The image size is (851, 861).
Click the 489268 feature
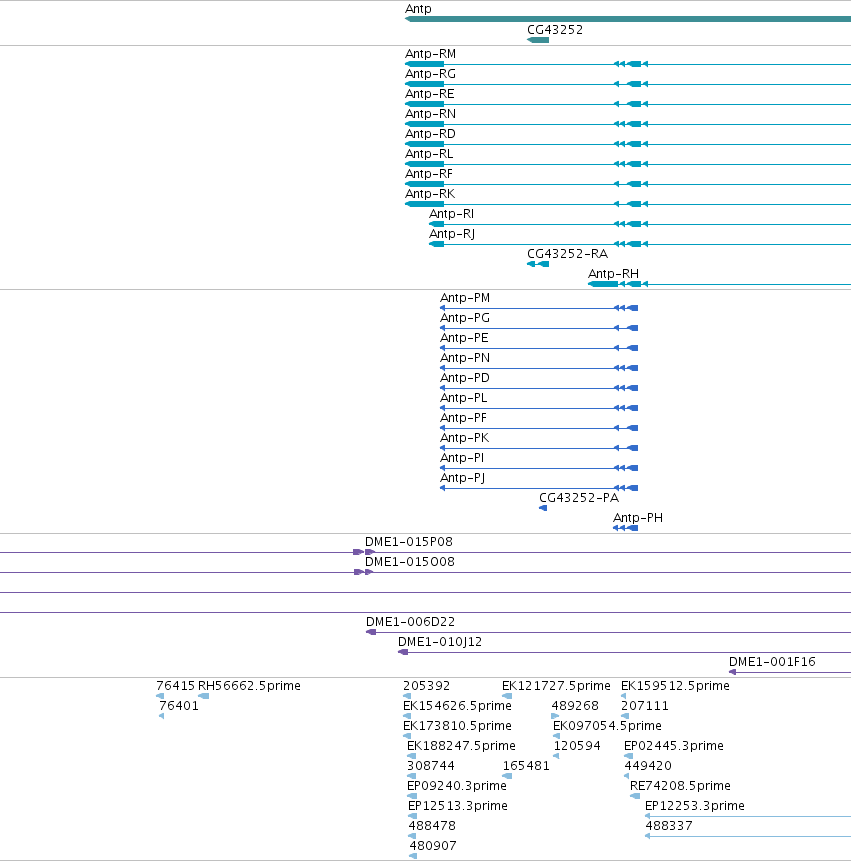point(555,716)
